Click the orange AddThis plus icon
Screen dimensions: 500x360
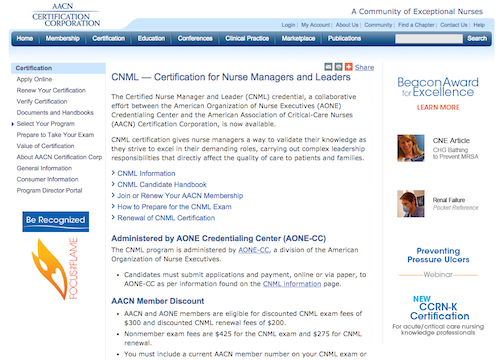(x=348, y=67)
